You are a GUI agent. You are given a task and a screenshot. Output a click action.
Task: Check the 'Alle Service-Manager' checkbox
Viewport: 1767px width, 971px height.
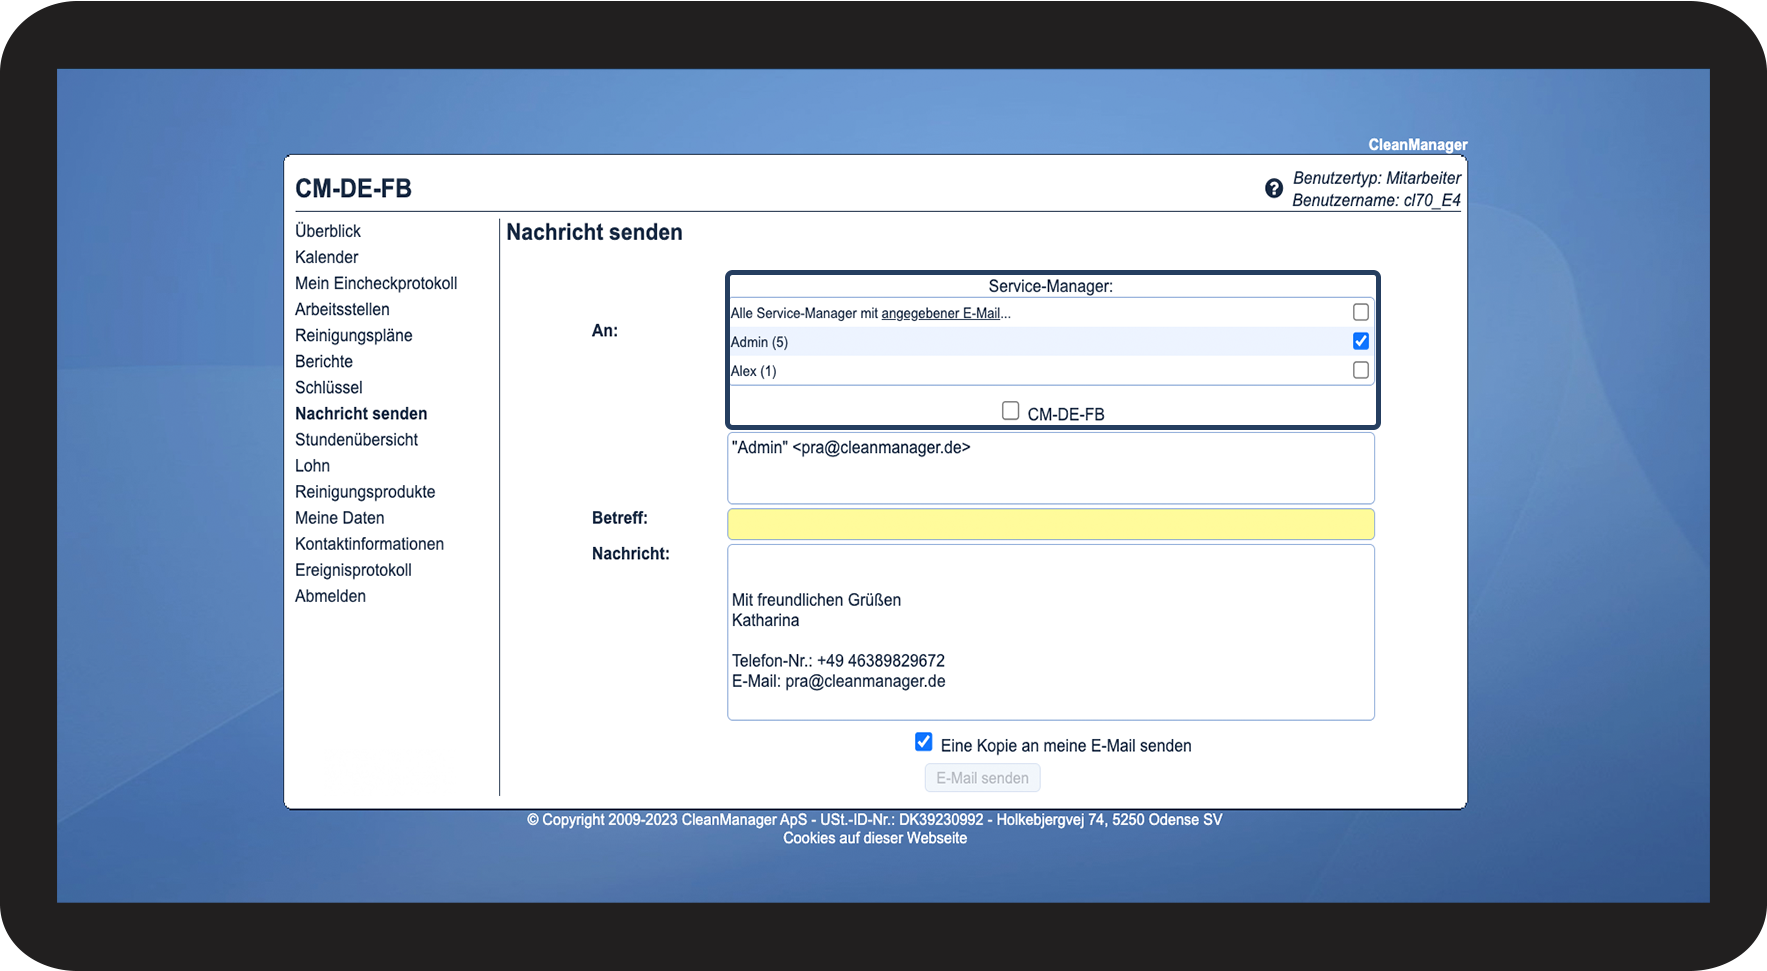1360,312
